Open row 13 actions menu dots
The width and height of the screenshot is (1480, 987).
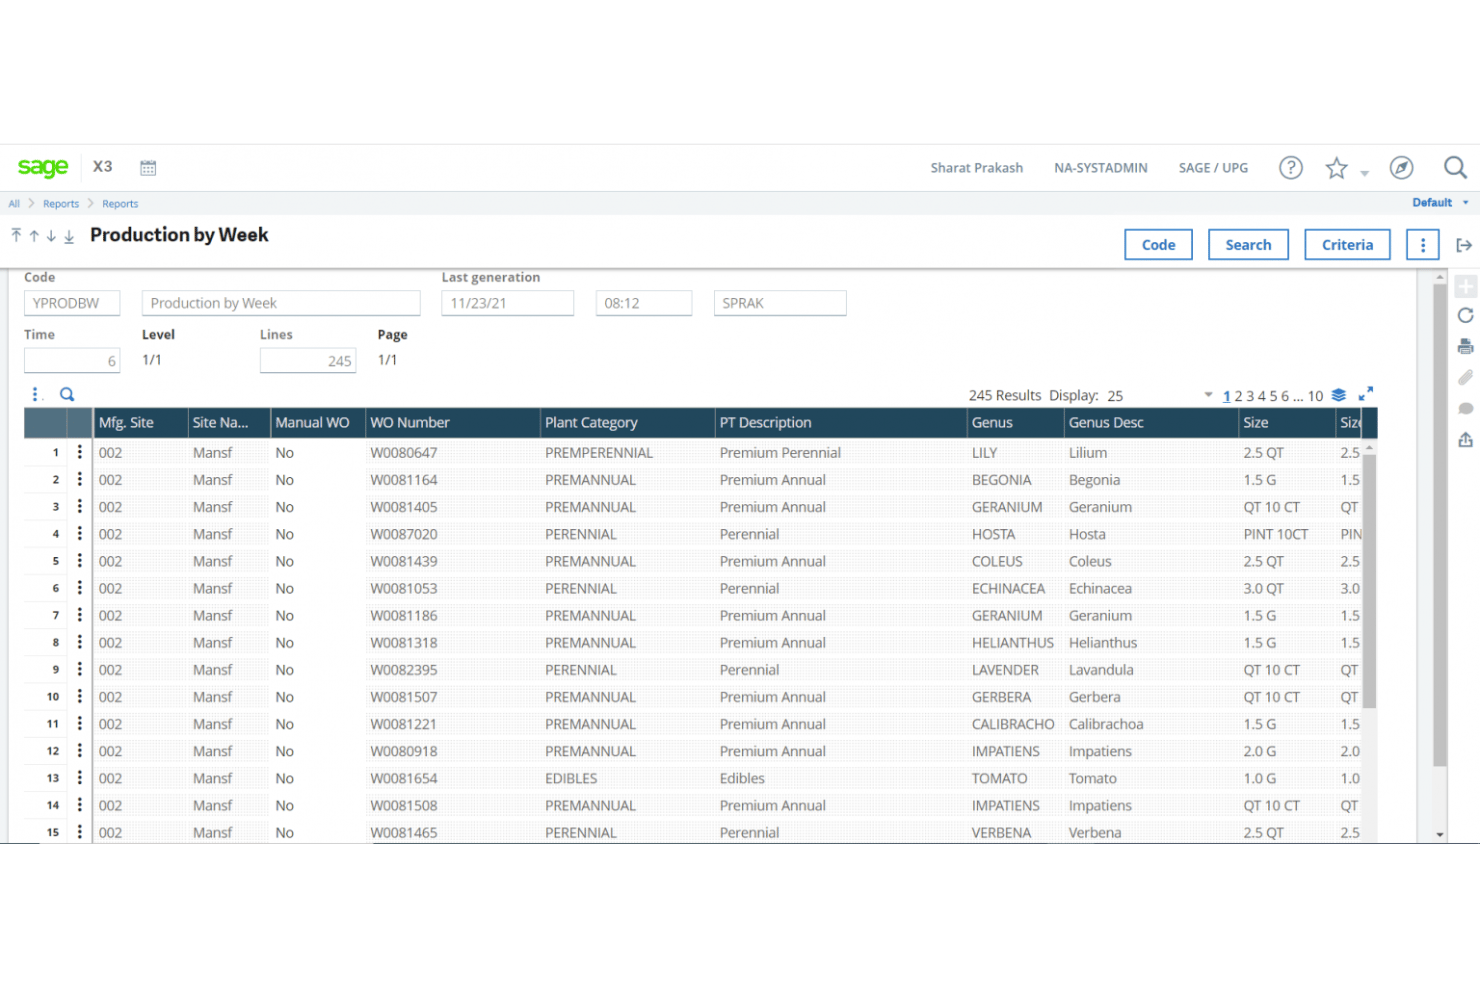click(x=80, y=777)
